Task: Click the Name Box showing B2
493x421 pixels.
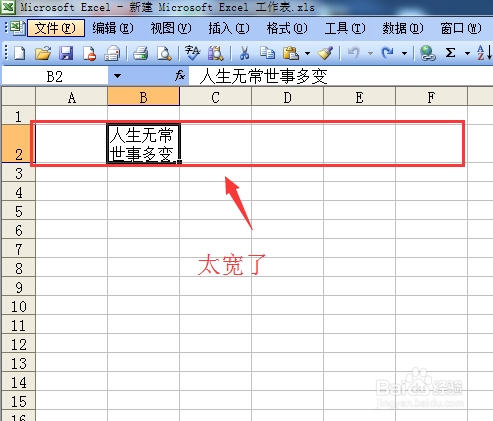Action: tap(55, 76)
